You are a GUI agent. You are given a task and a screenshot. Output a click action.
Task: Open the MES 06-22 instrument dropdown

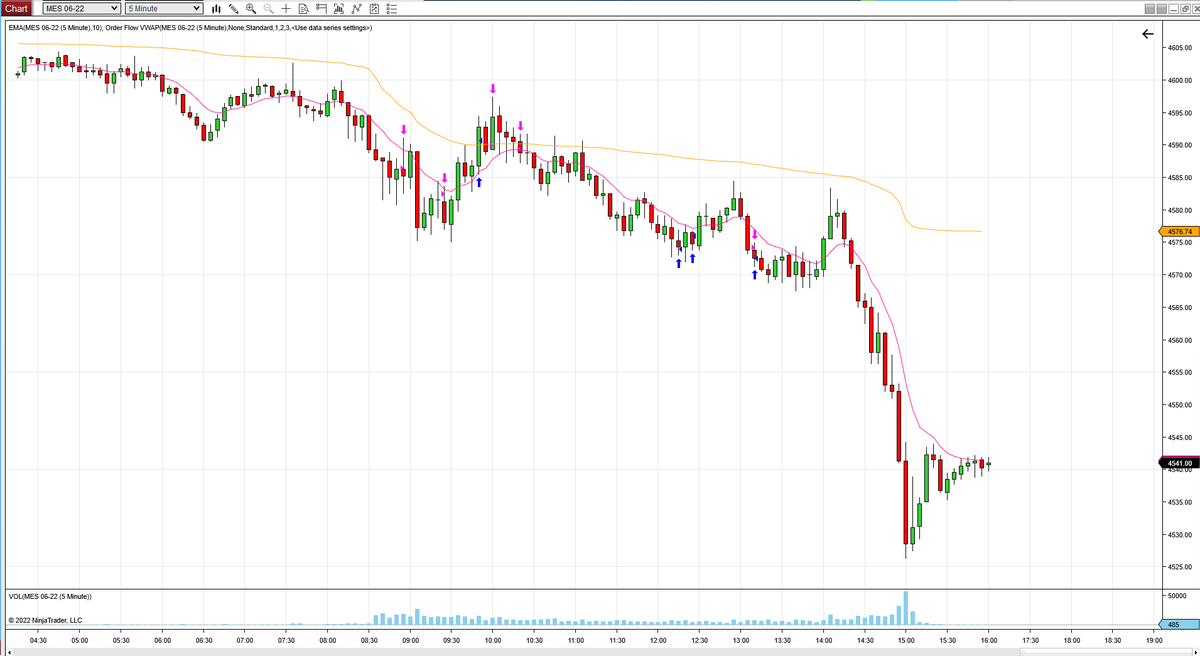point(81,8)
